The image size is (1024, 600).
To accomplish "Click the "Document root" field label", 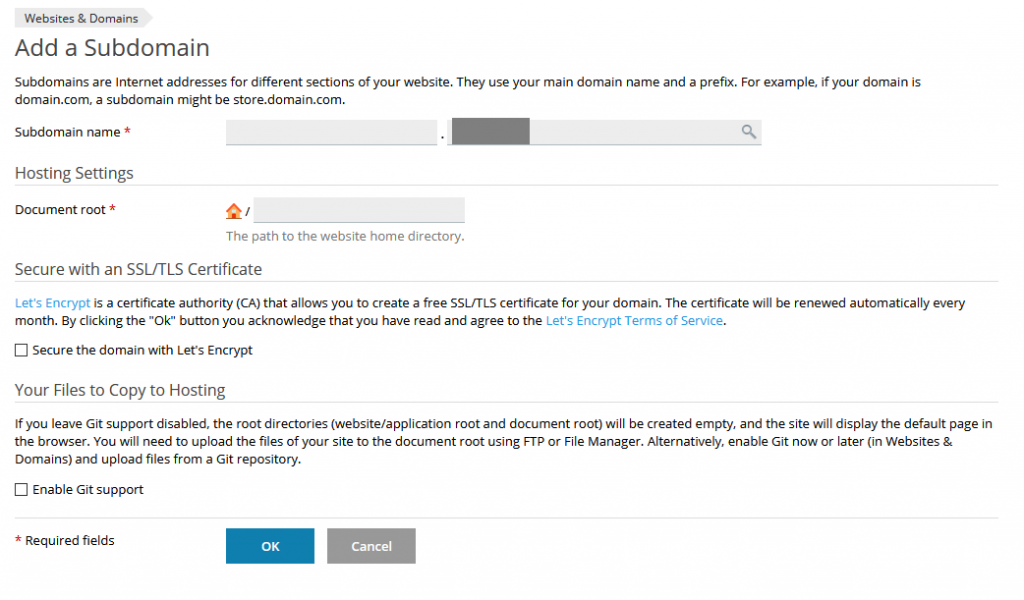I will click(60, 210).
